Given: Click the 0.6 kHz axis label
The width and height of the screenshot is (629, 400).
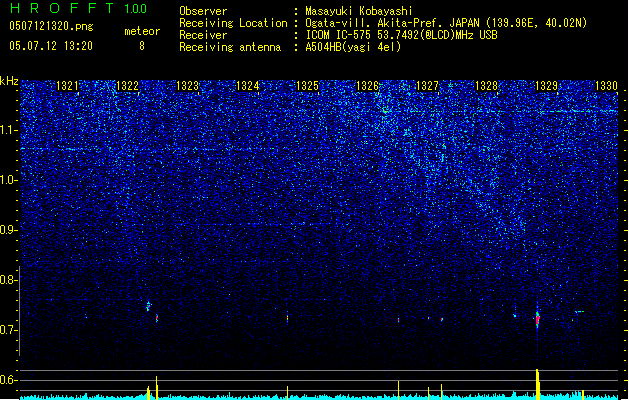Looking at the screenshot, I should tap(9, 380).
